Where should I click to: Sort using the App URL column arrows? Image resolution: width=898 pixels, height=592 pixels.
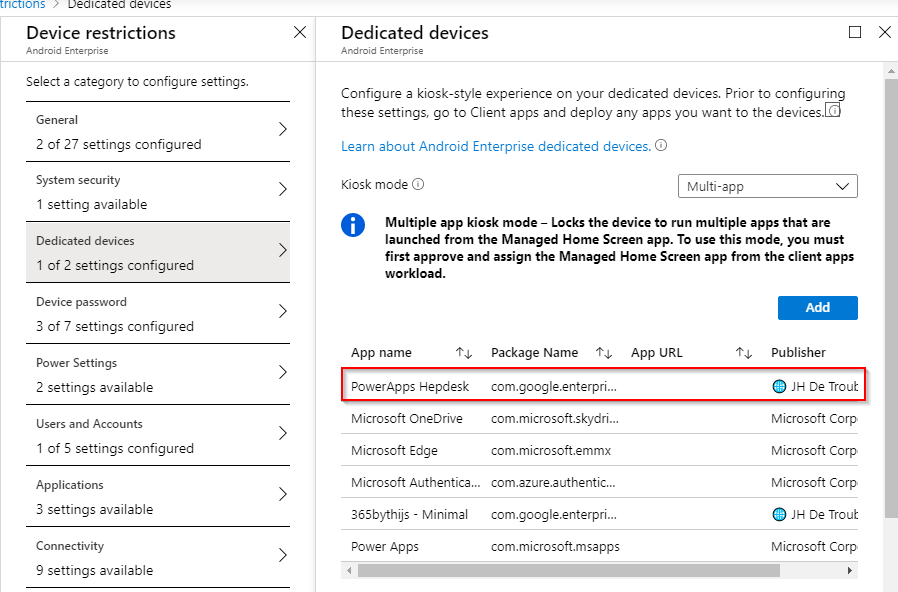743,352
